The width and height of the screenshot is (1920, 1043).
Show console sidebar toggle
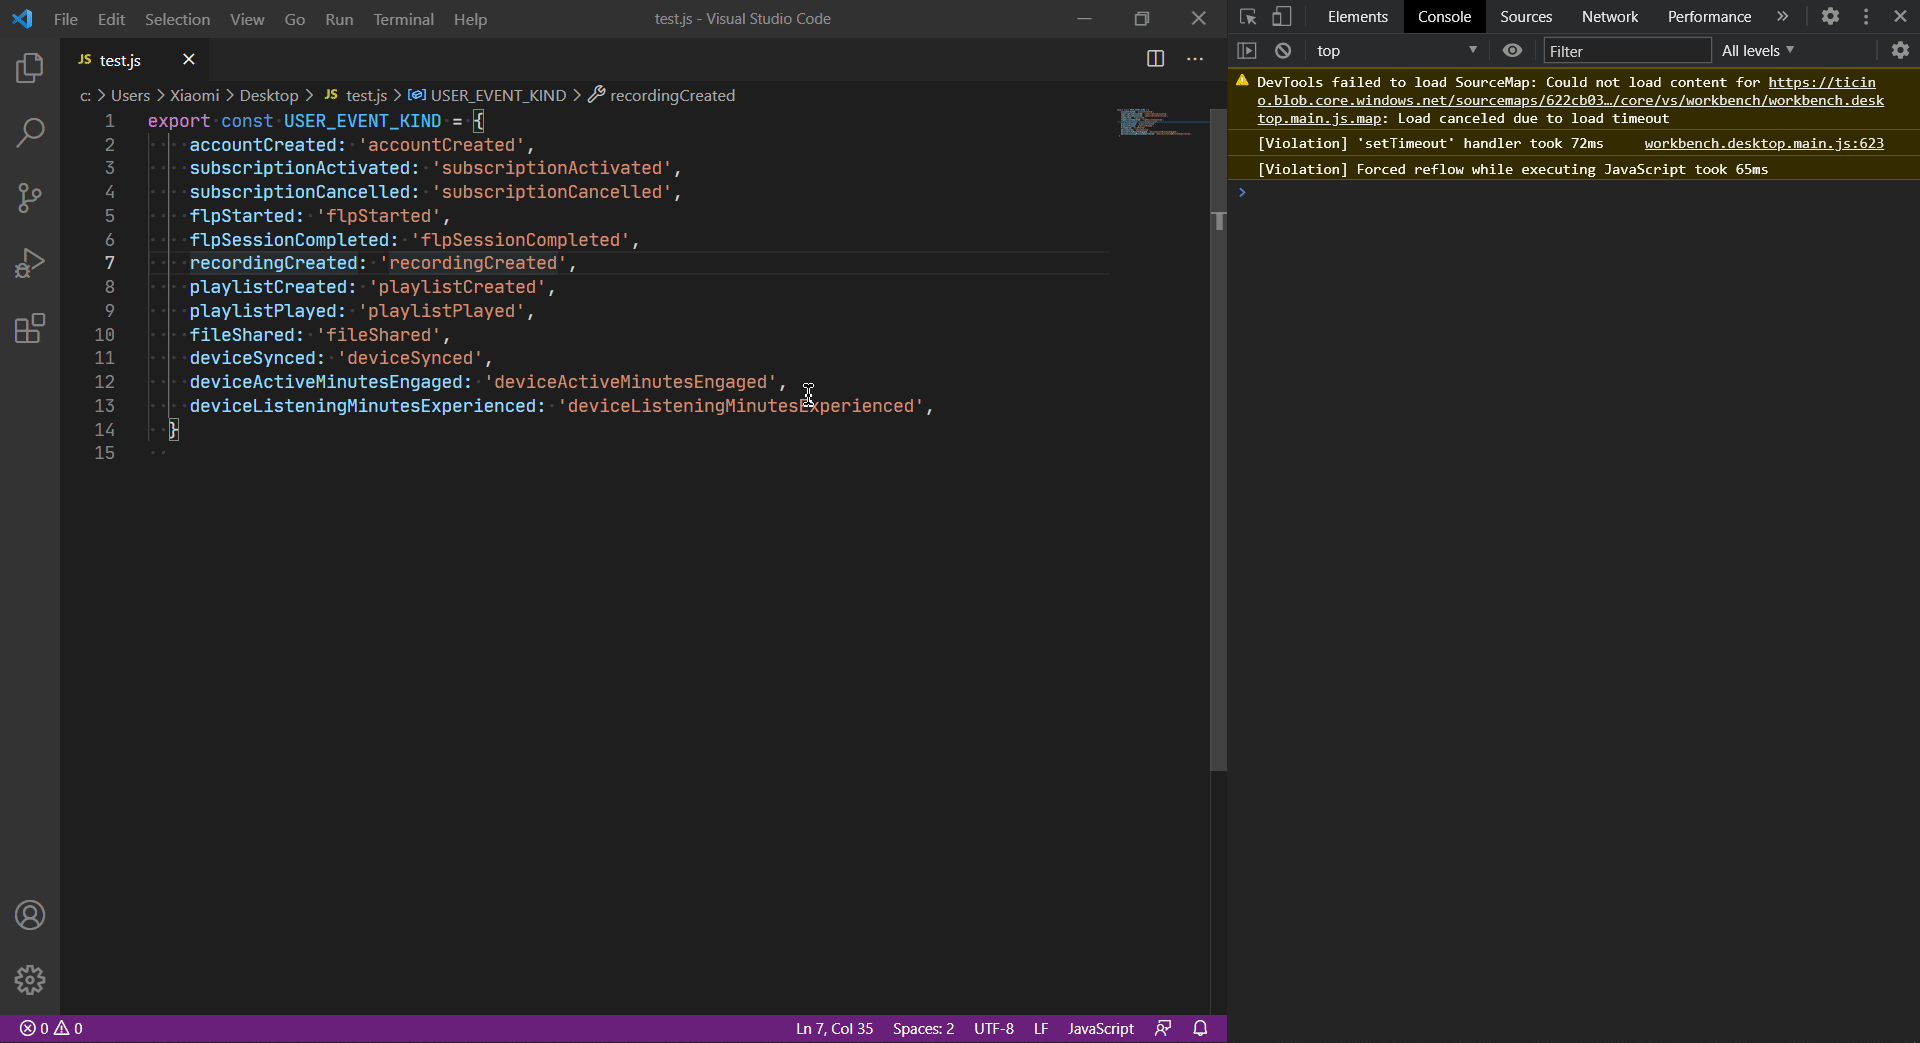[x=1246, y=50]
